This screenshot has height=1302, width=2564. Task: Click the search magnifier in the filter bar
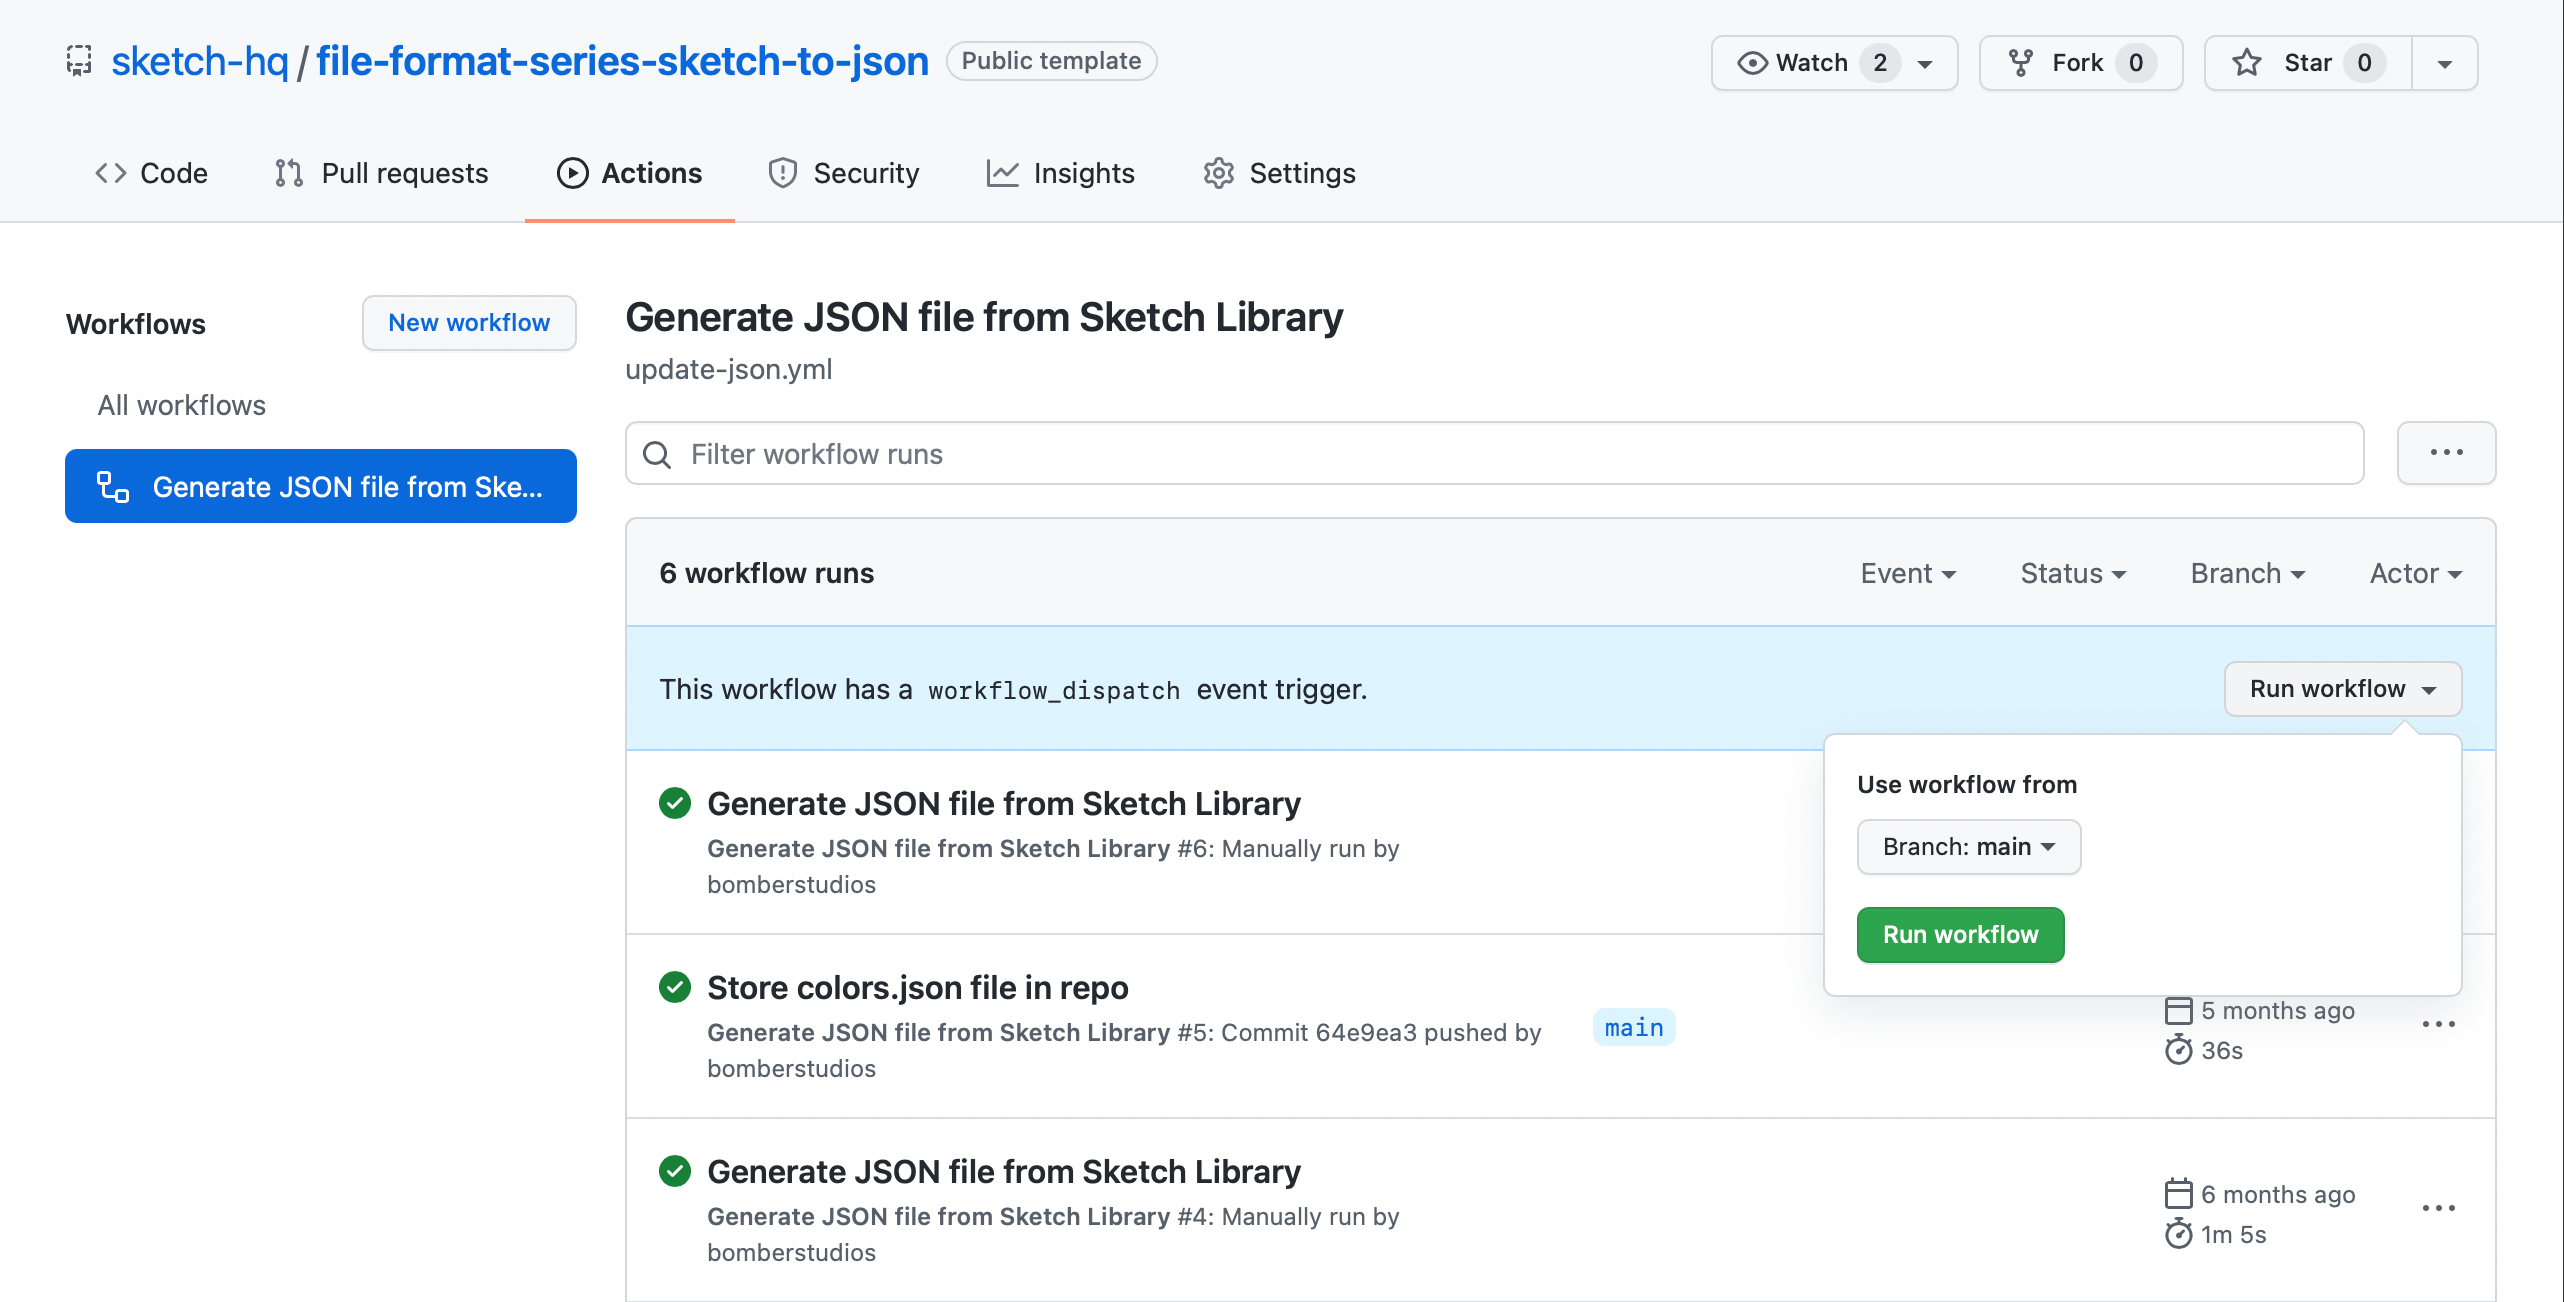coord(657,454)
